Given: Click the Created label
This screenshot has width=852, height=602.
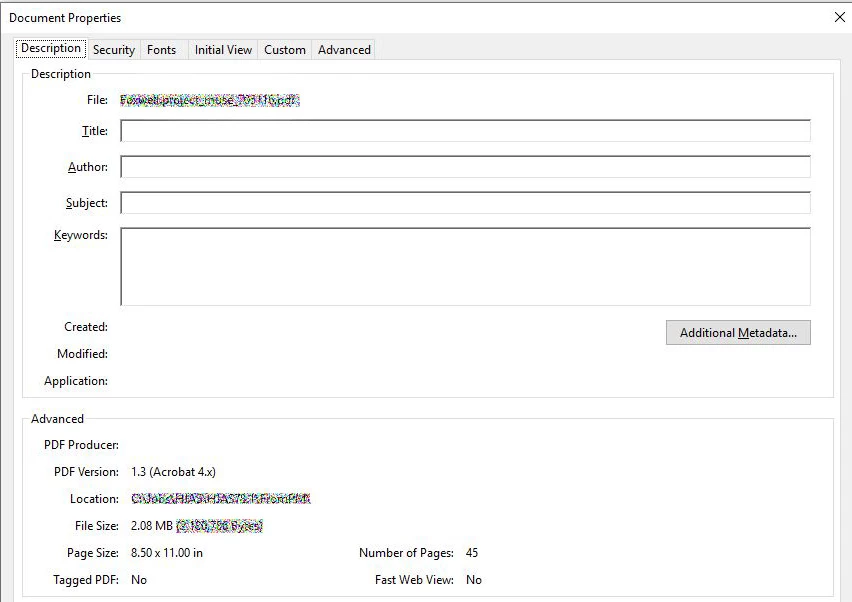Looking at the screenshot, I should [86, 327].
